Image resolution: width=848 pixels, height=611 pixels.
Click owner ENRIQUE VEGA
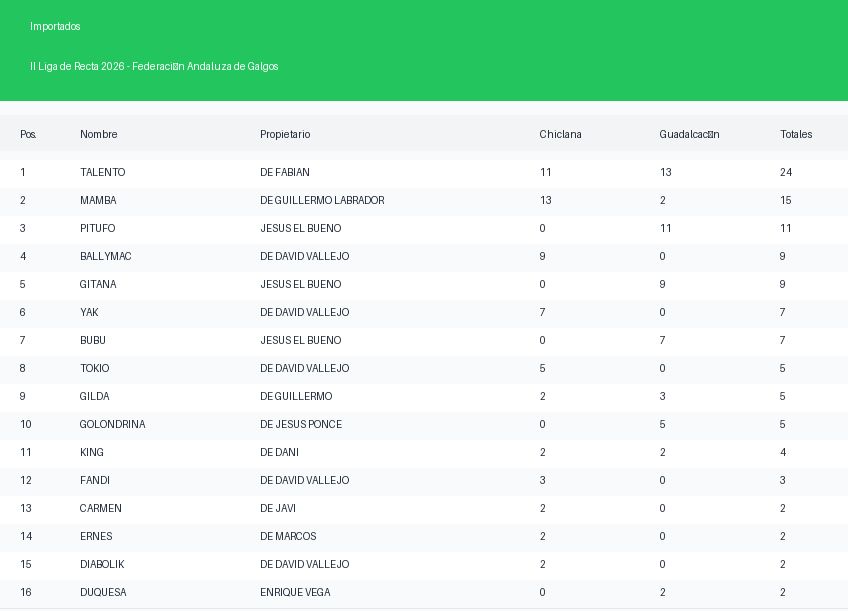[x=295, y=592]
